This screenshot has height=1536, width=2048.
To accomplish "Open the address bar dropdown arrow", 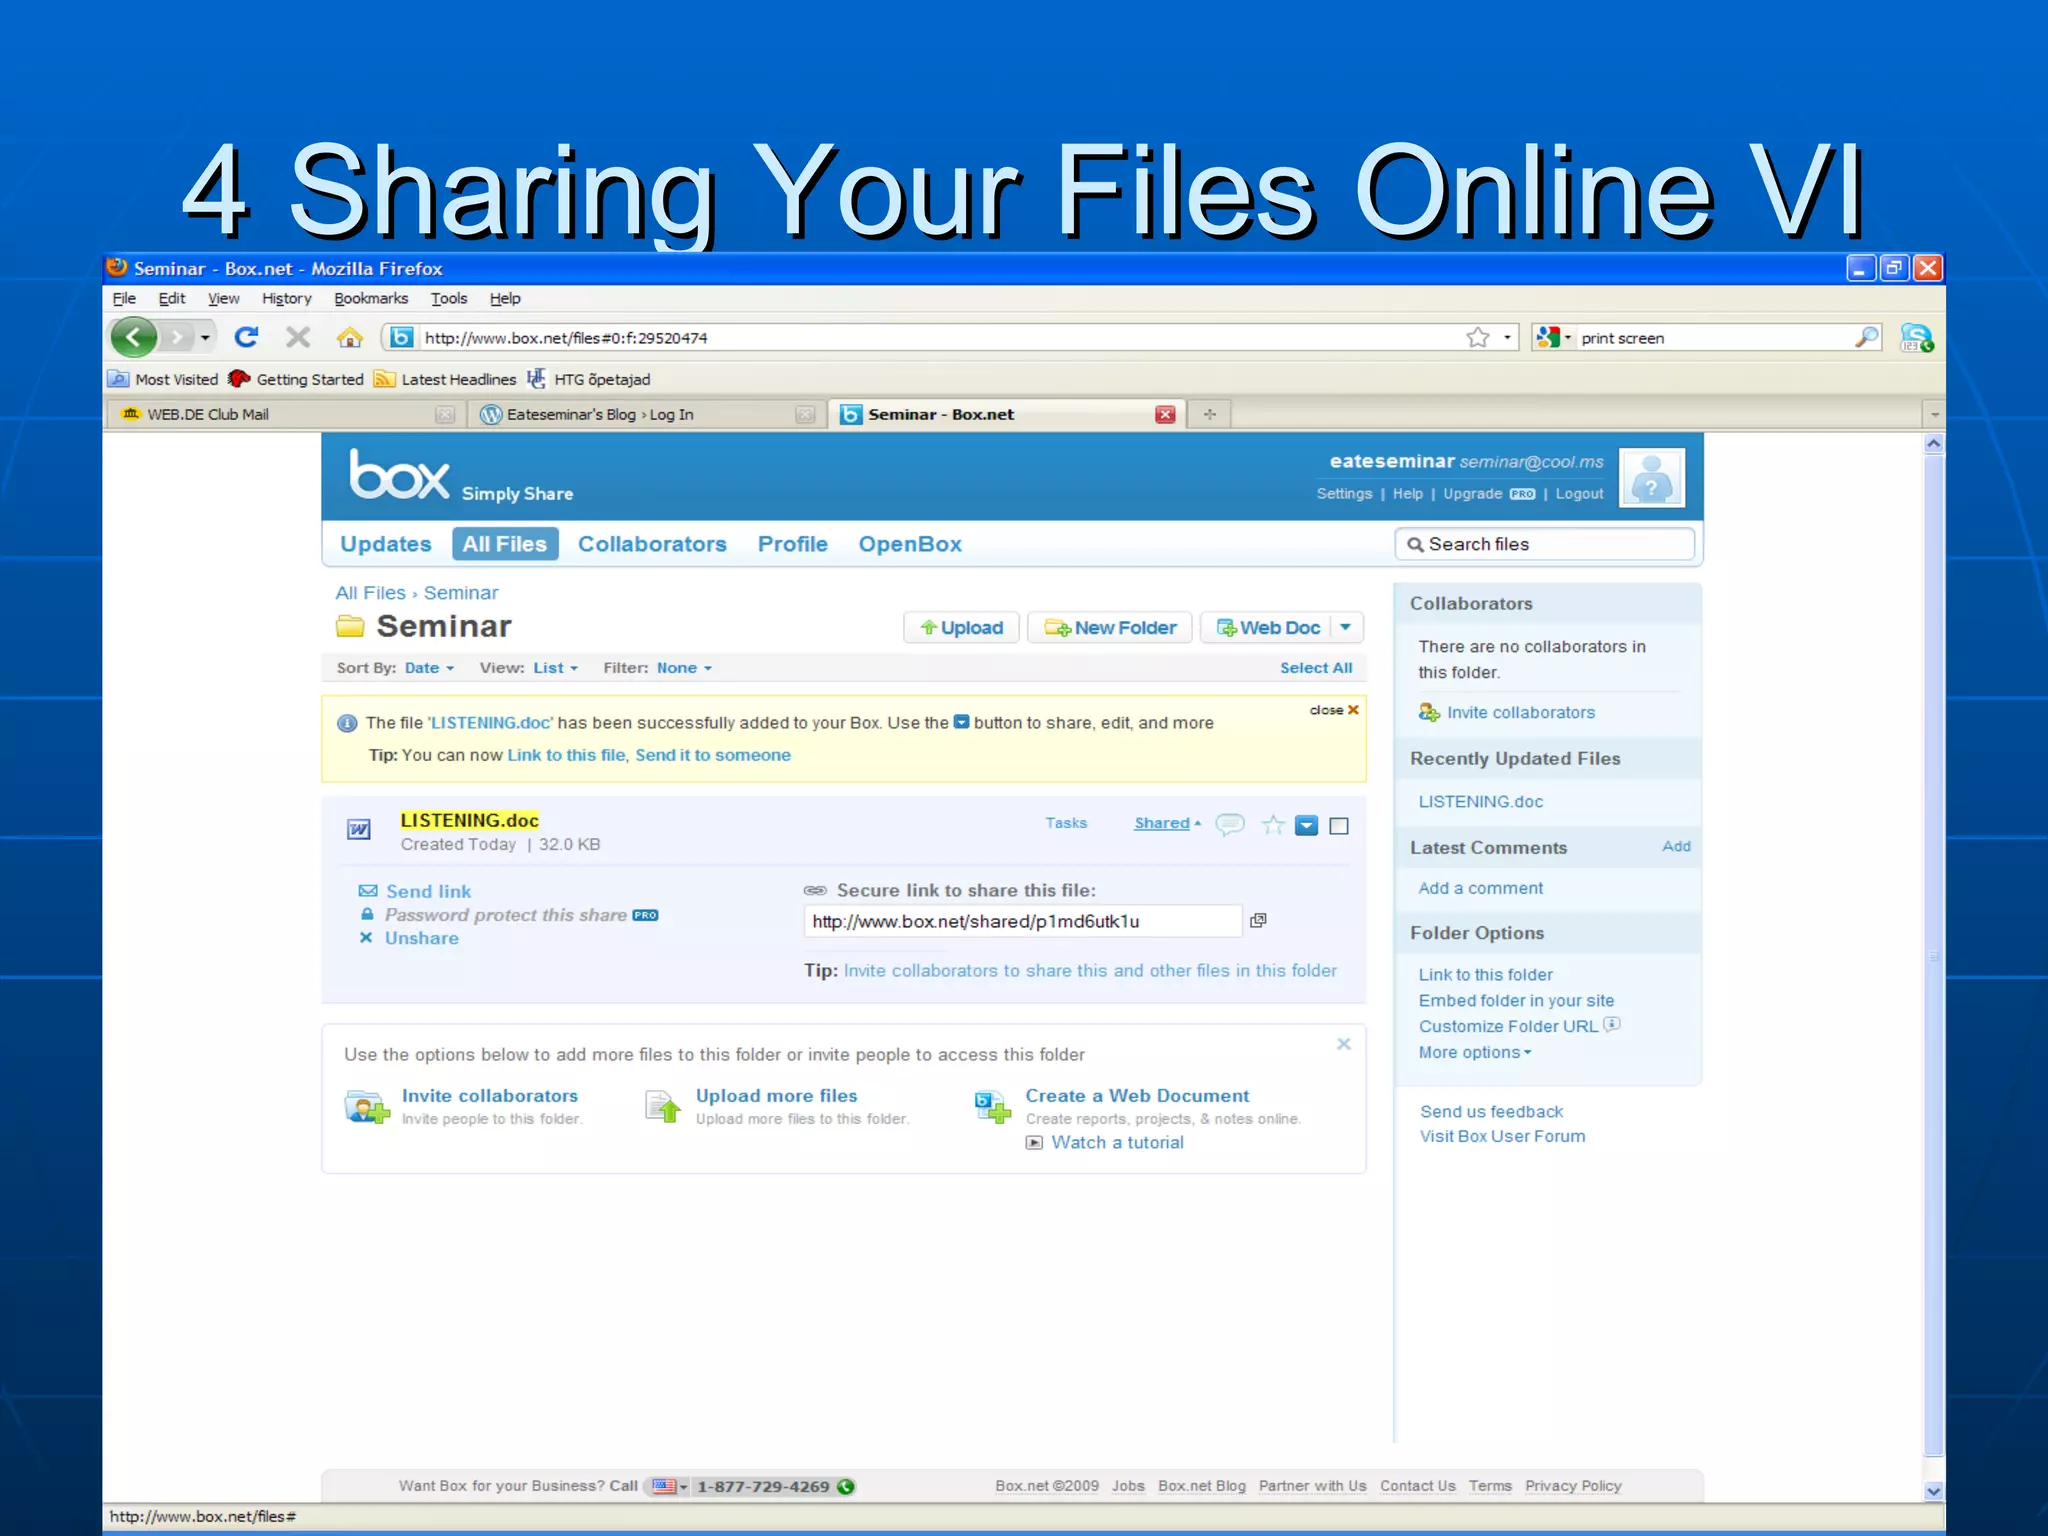I will pyautogui.click(x=1507, y=338).
